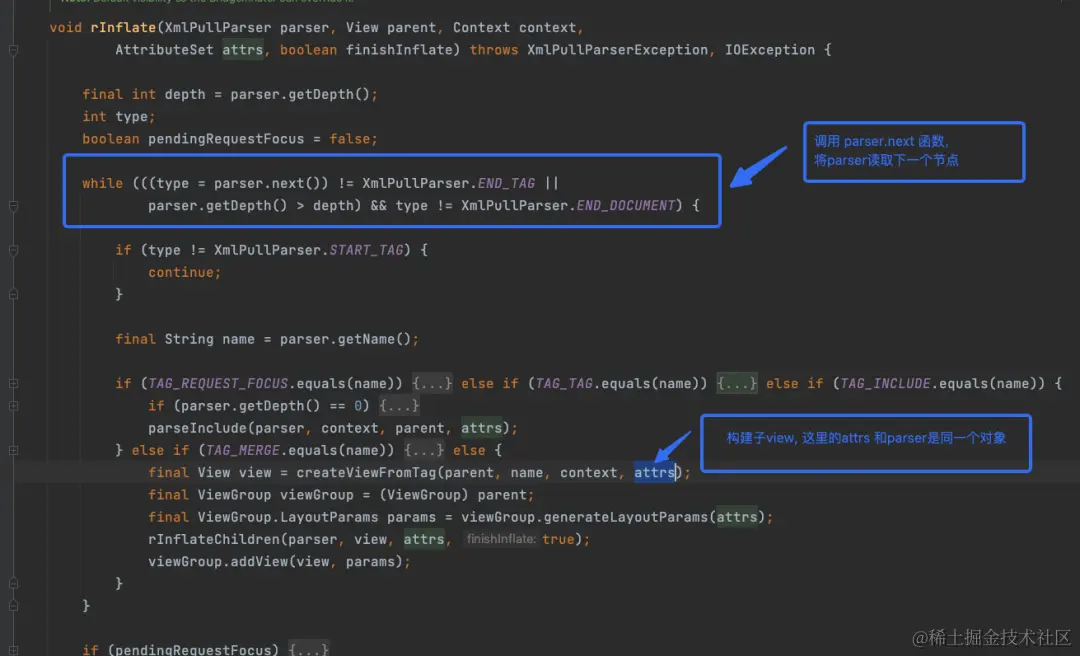The height and width of the screenshot is (656, 1080).
Task: Click the 'START_TAG' constant
Action: click(366, 250)
